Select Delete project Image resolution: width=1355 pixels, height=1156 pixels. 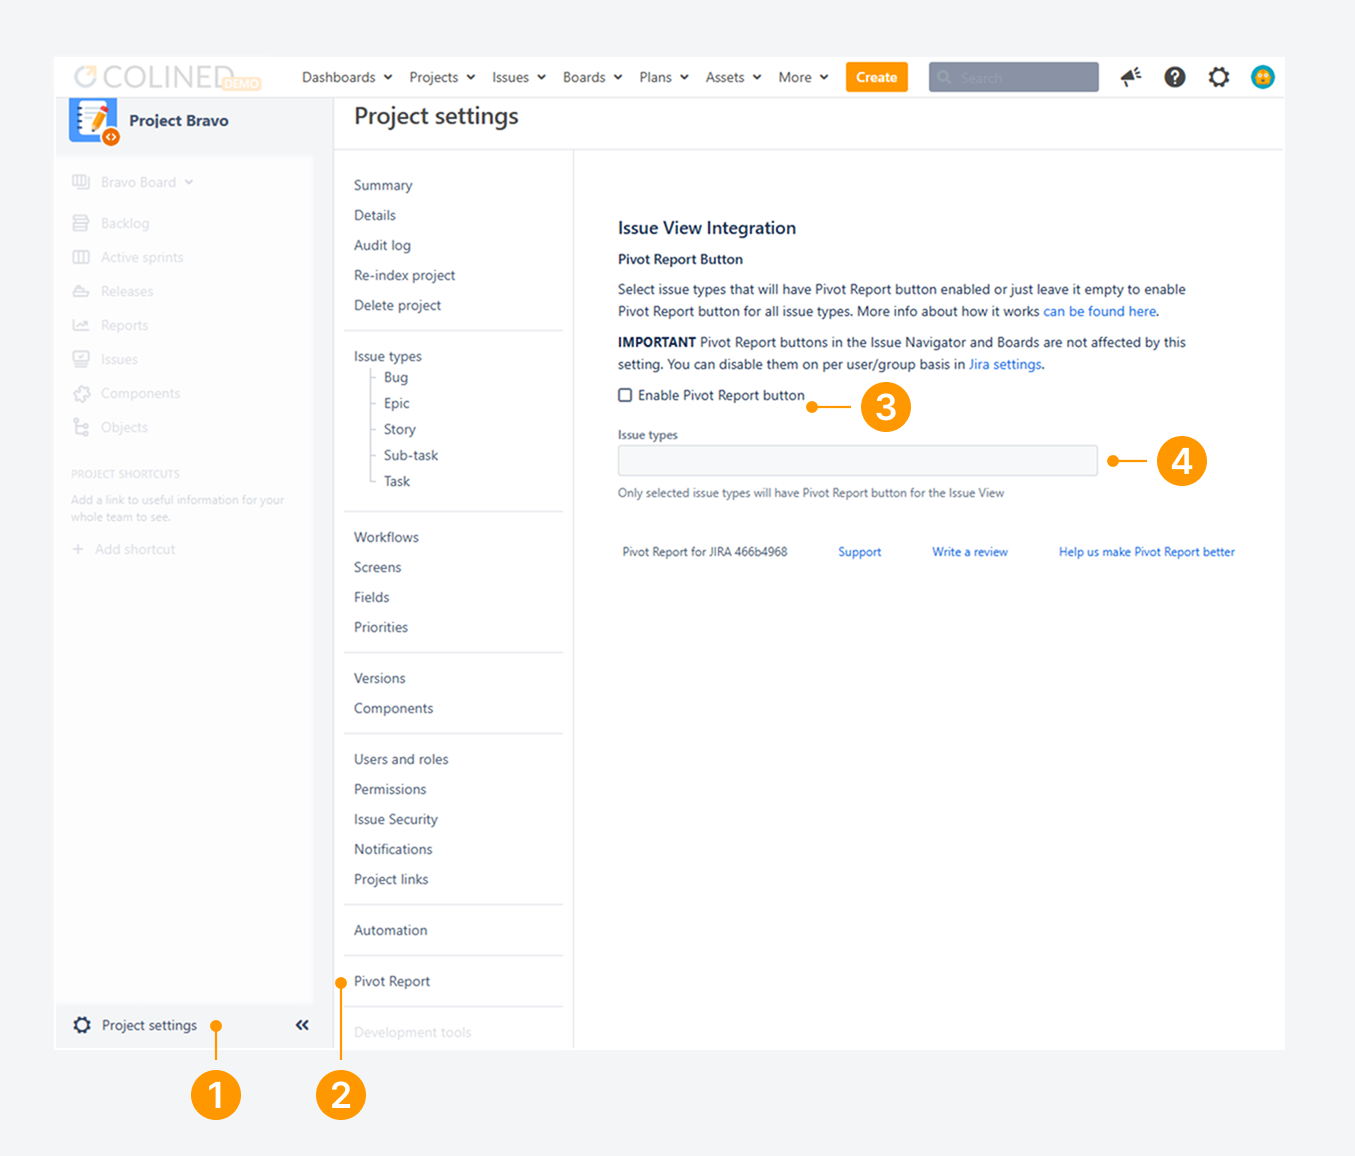point(397,305)
